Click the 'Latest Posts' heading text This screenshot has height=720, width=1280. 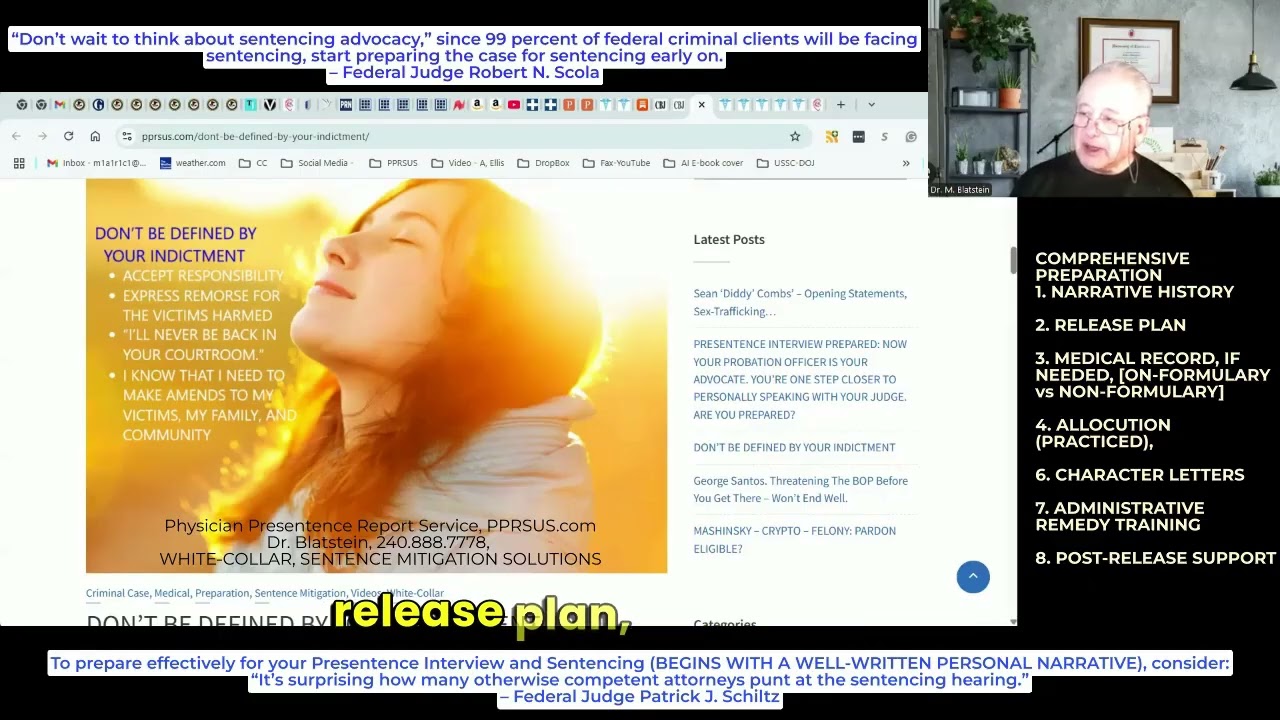click(x=729, y=239)
